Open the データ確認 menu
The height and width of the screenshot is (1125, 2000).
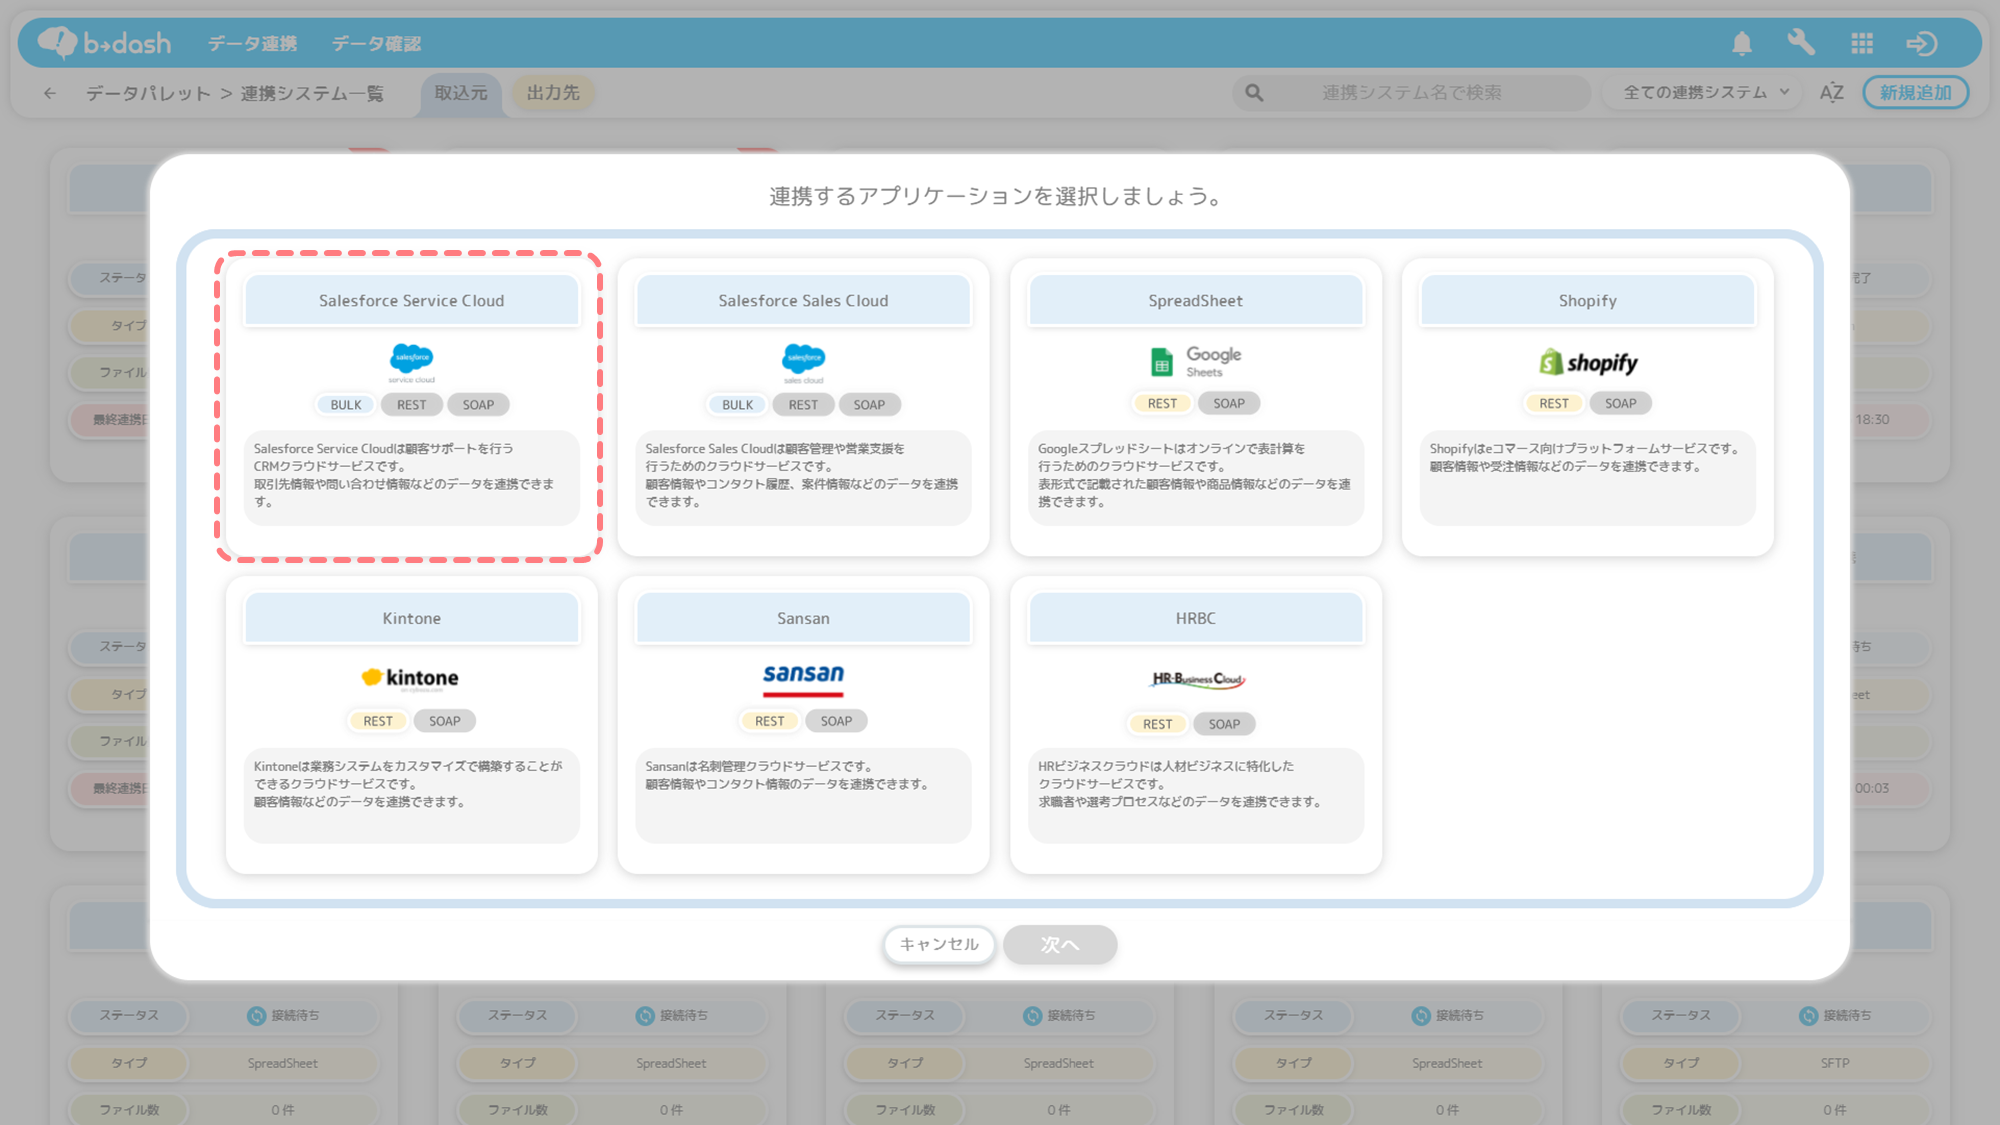pyautogui.click(x=376, y=43)
